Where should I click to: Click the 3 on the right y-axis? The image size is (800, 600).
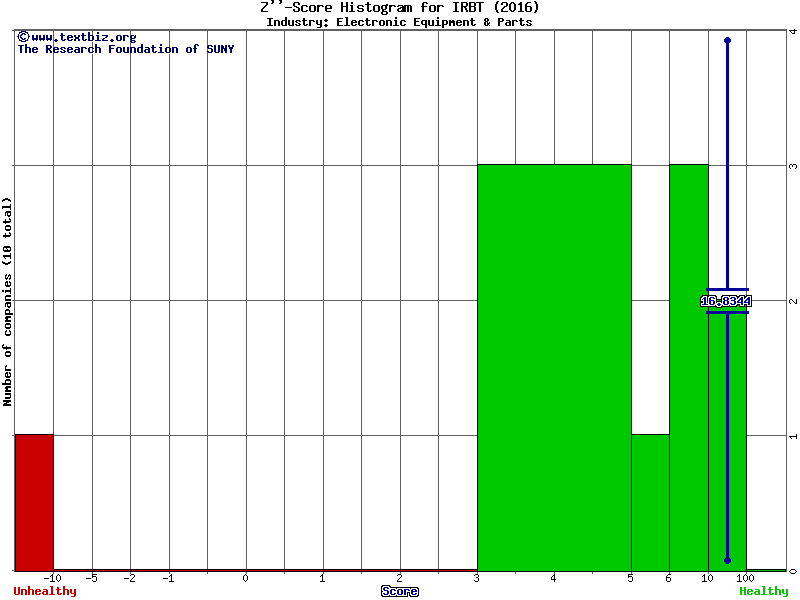793,166
